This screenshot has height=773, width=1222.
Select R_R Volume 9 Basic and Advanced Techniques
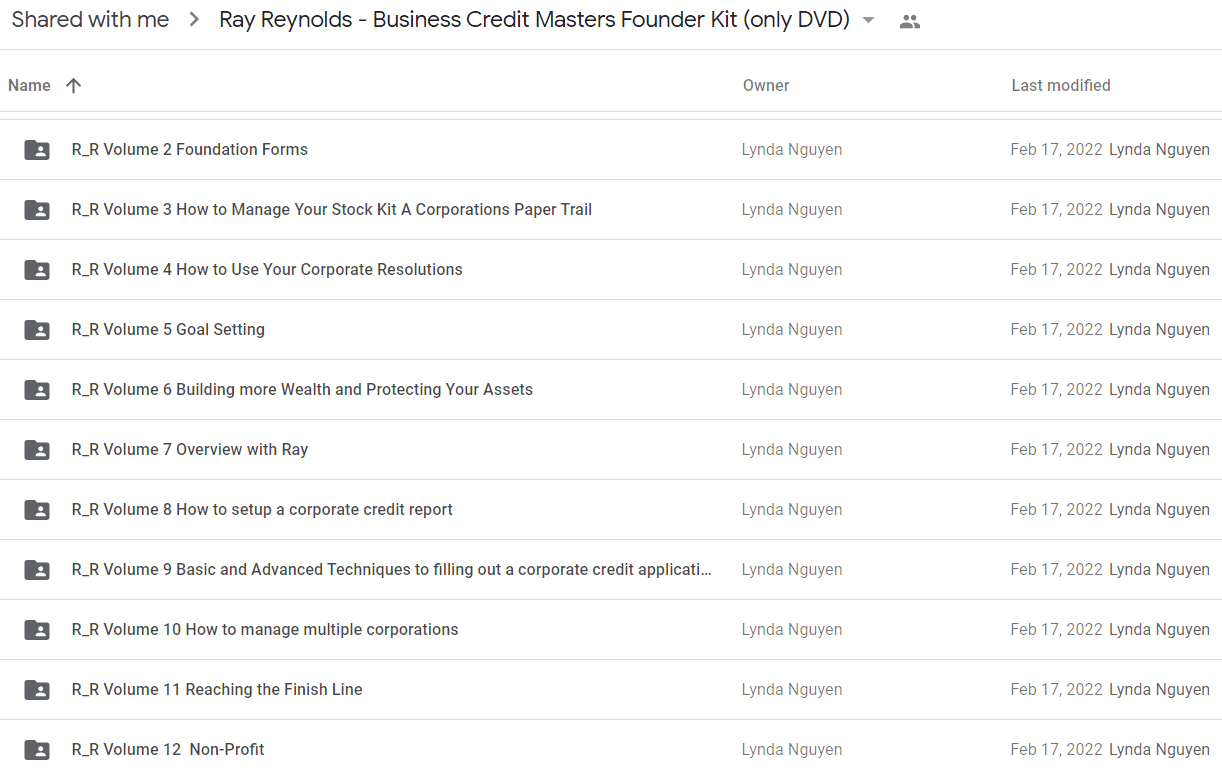[x=392, y=570]
